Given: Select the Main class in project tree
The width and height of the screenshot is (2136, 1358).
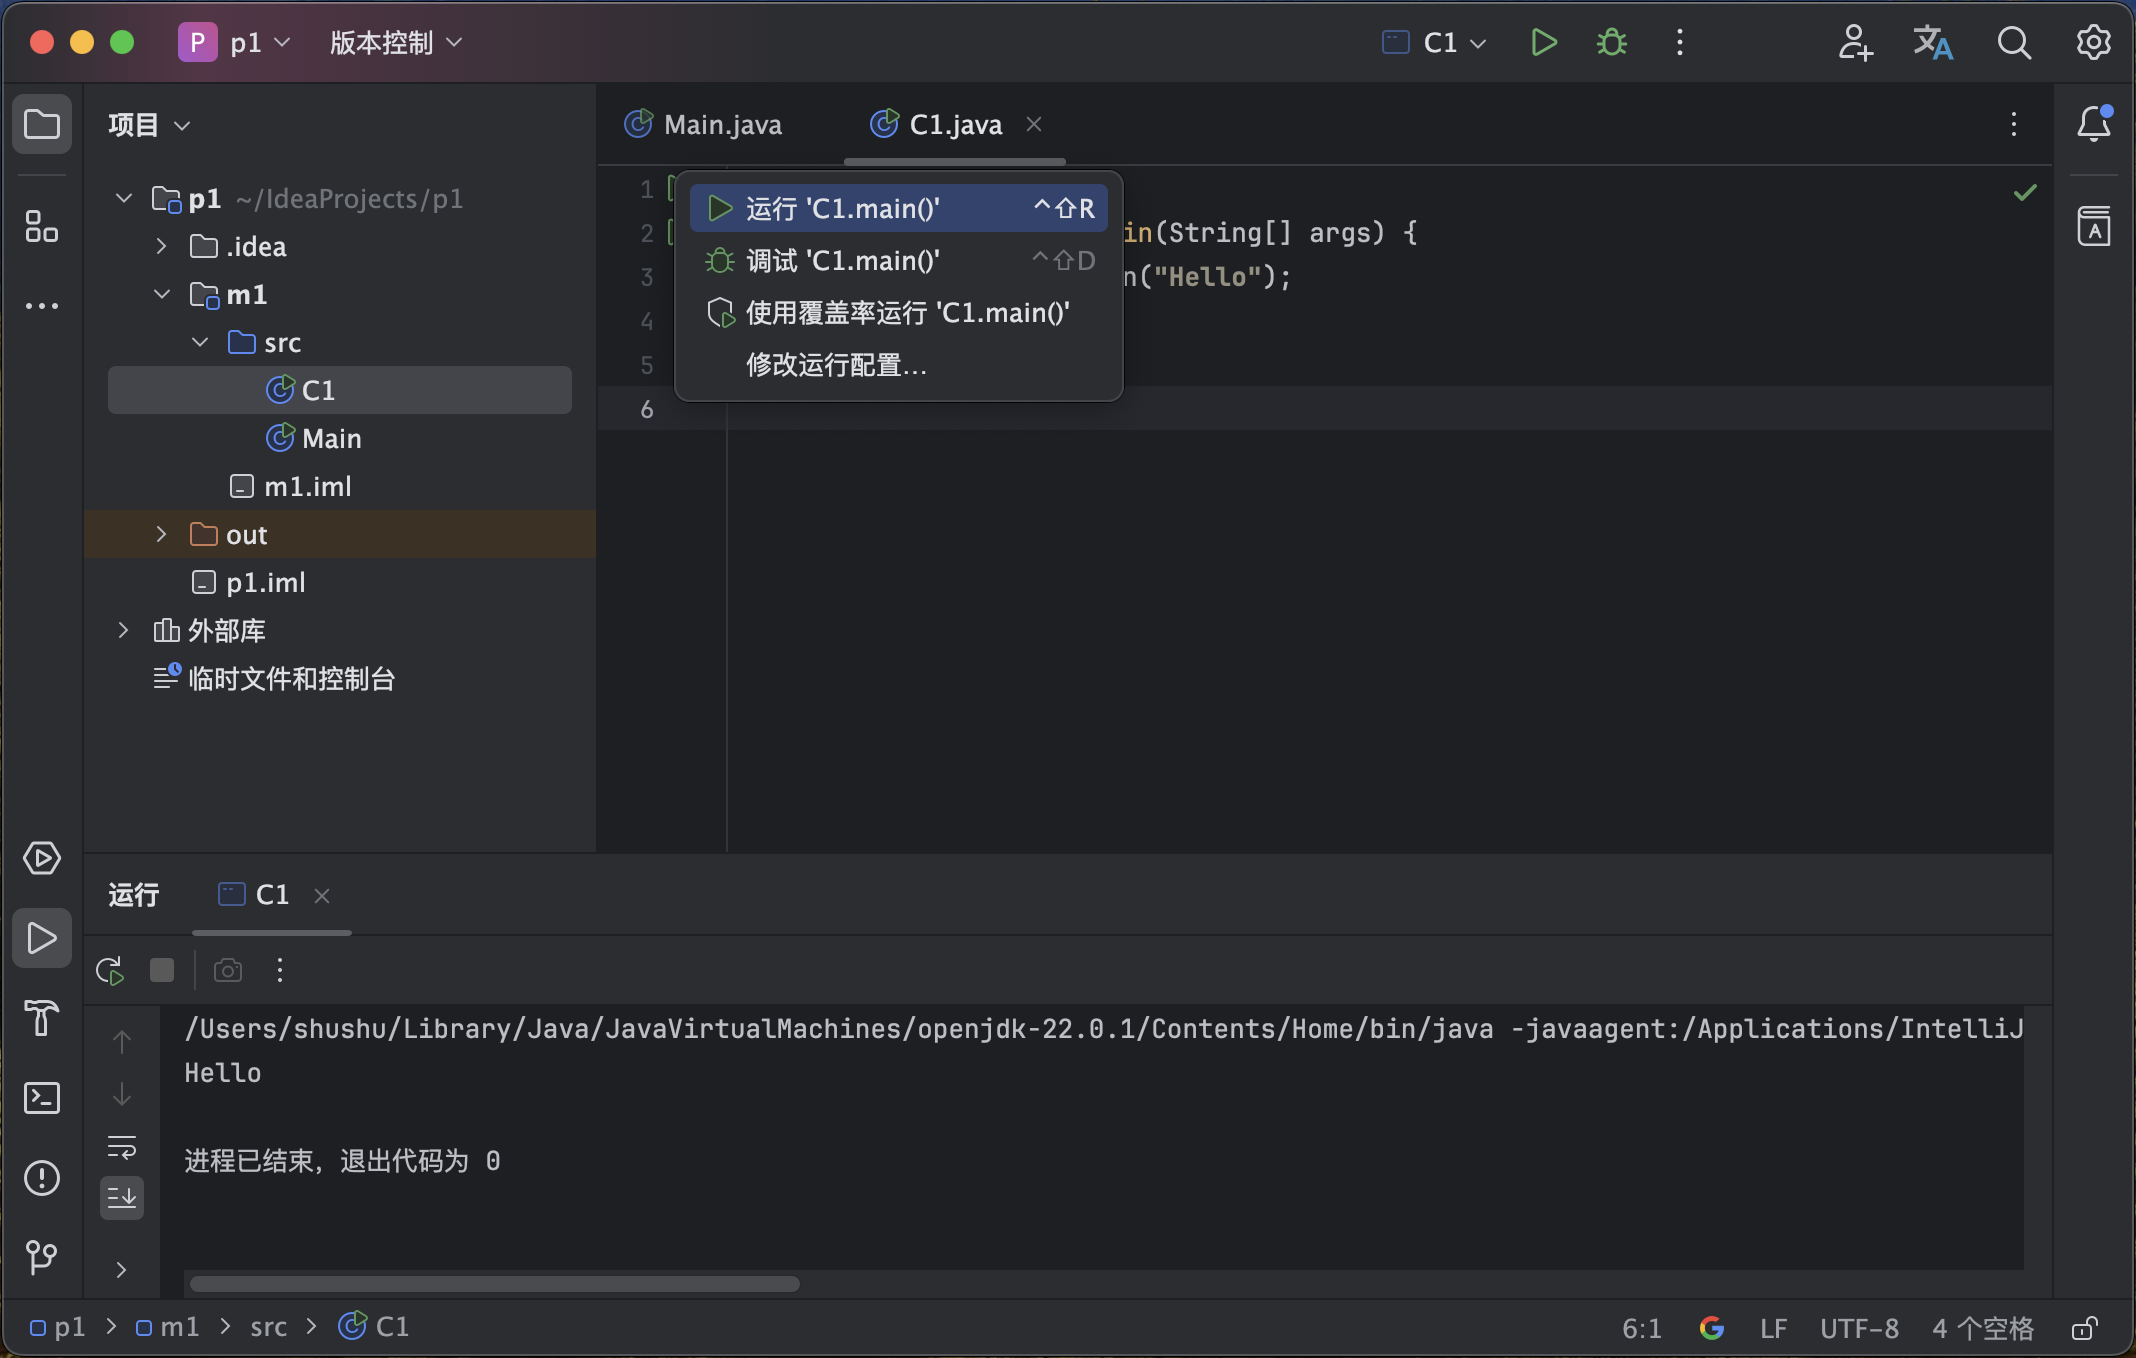Looking at the screenshot, I should pyautogui.click(x=314, y=438).
